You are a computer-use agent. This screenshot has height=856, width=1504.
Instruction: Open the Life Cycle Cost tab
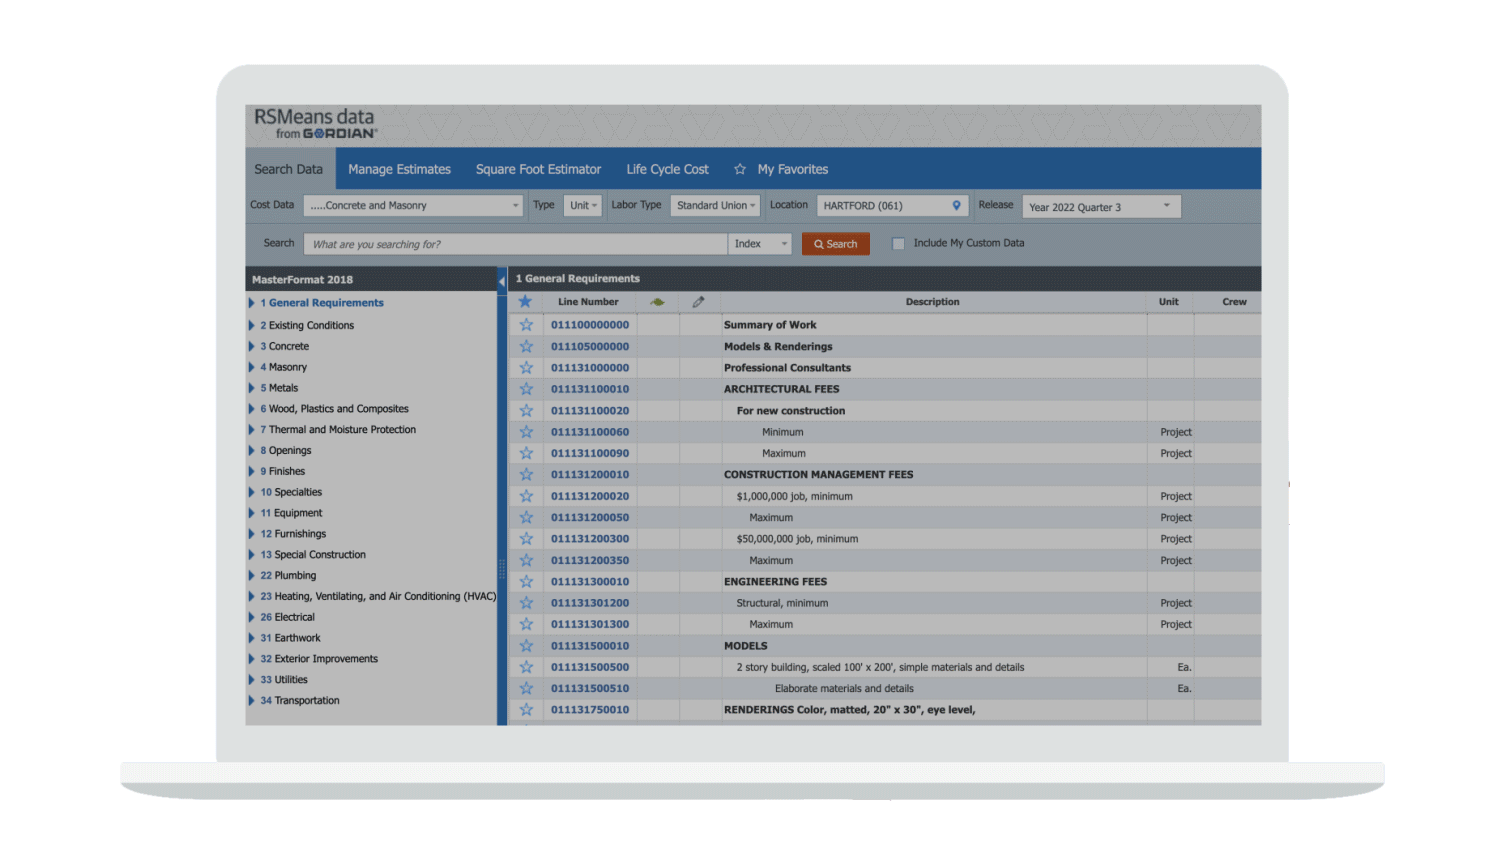pyautogui.click(x=667, y=169)
